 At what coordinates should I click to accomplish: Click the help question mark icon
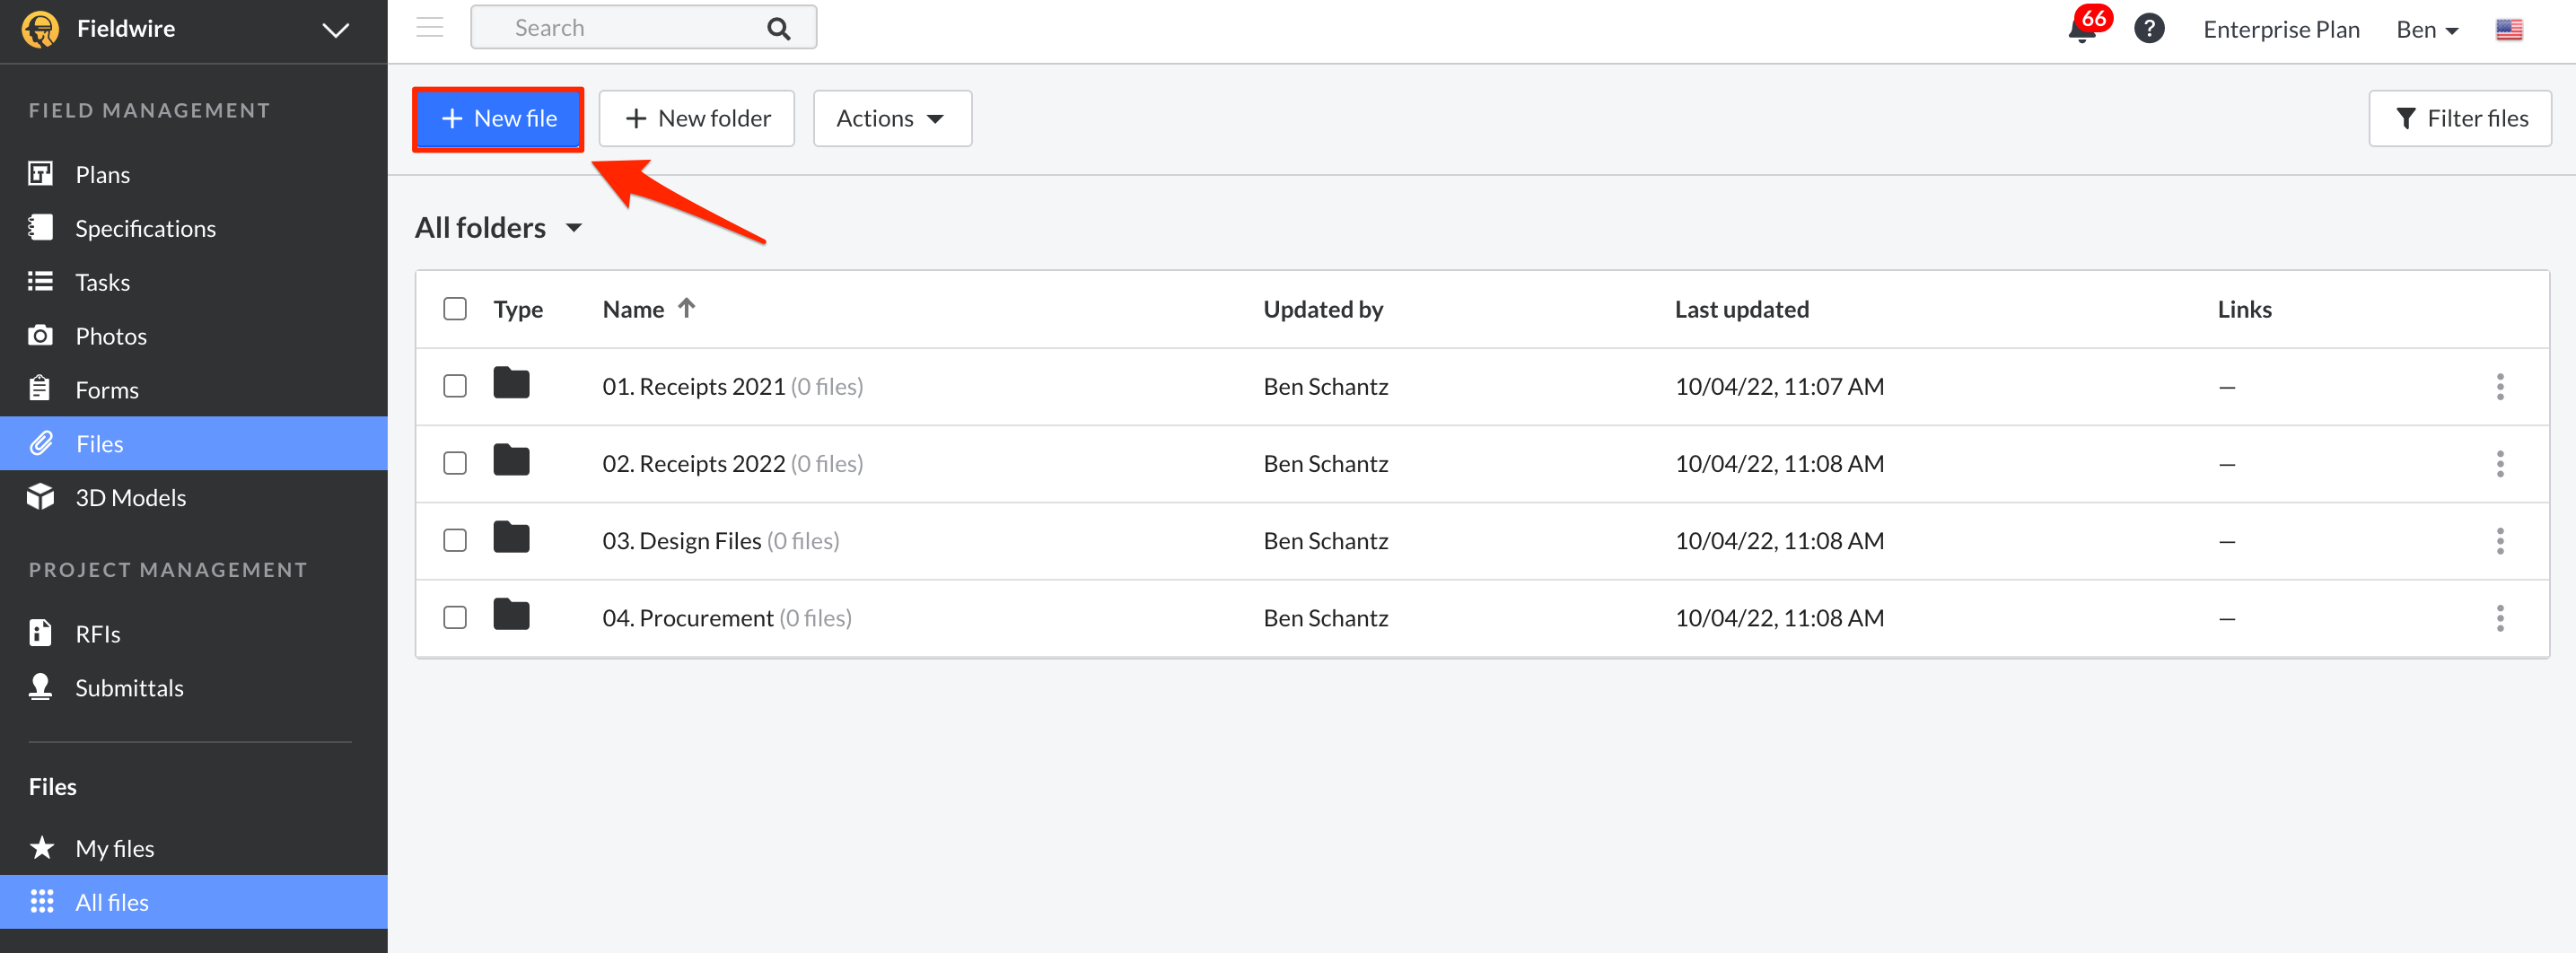coord(2148,29)
